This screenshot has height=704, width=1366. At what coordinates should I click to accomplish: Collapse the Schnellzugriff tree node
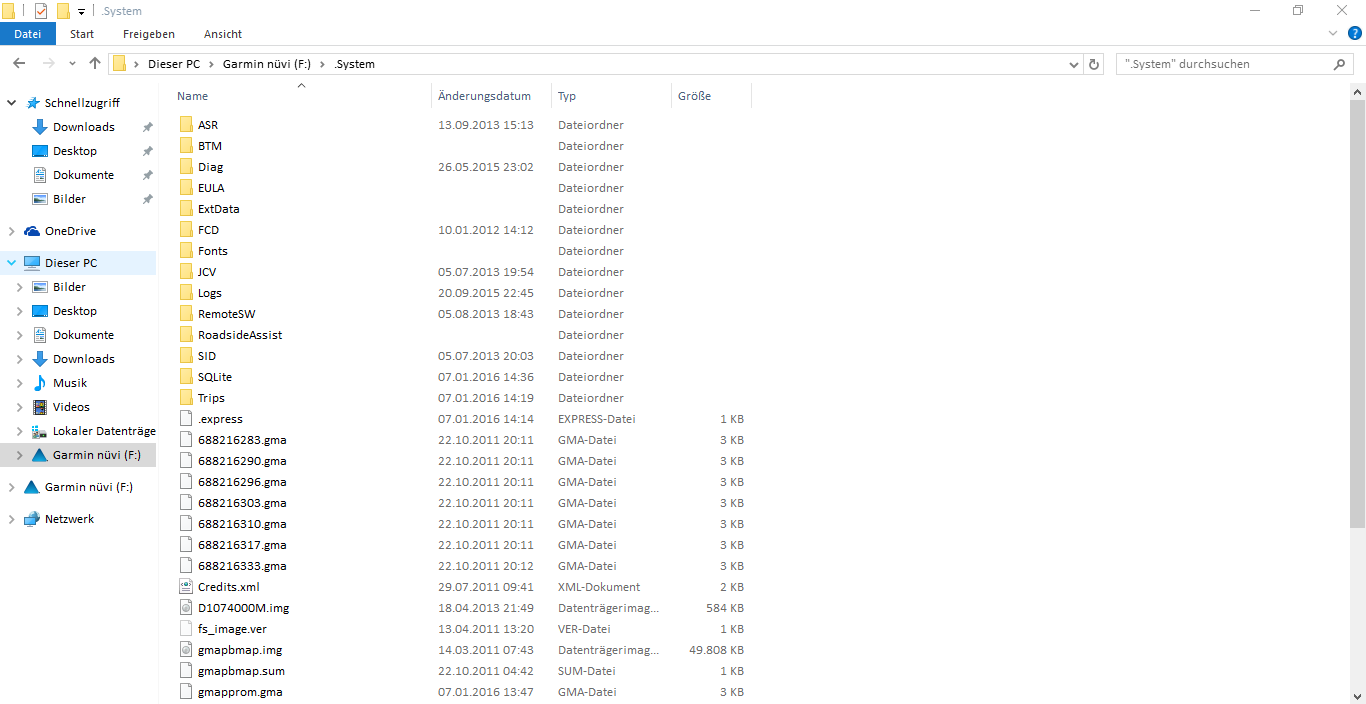pyautogui.click(x=11, y=103)
